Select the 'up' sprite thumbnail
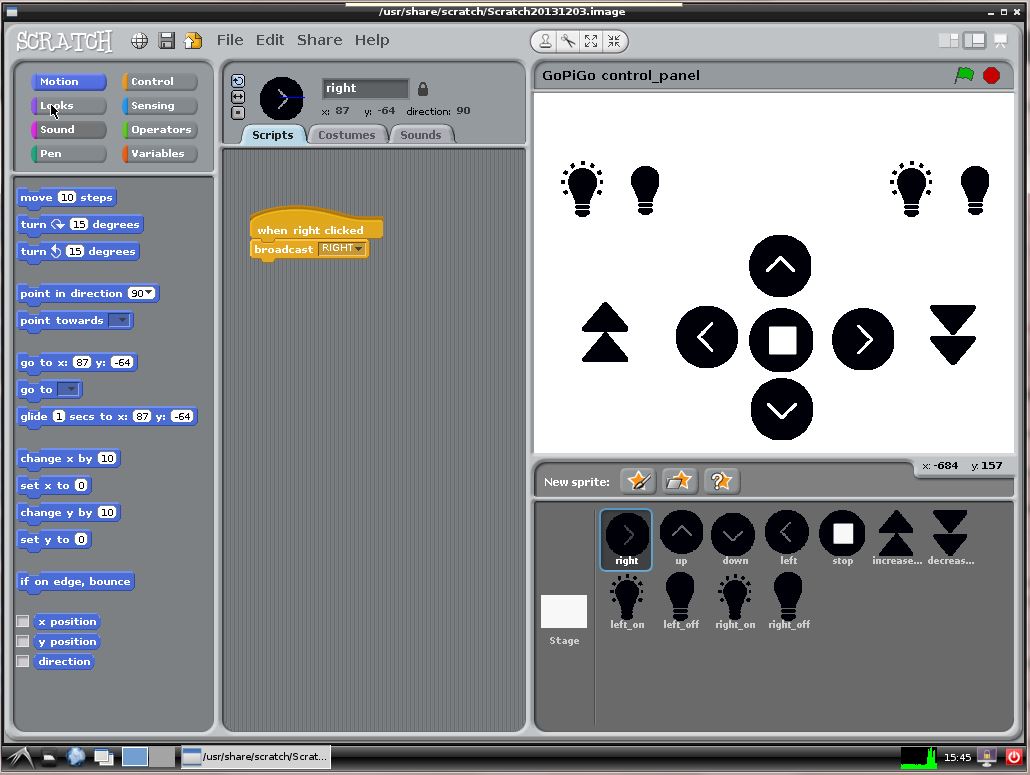1030x775 pixels. tap(681, 538)
